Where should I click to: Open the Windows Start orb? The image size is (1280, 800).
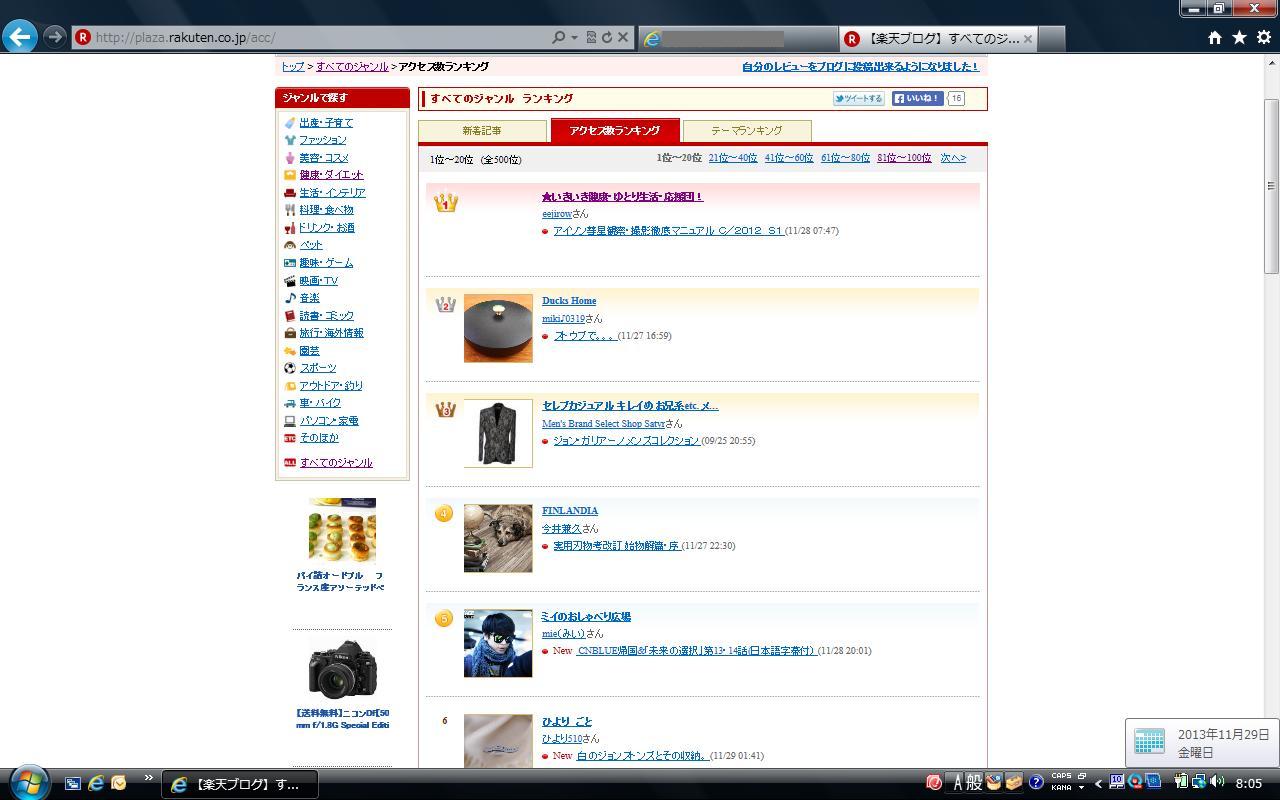28,782
